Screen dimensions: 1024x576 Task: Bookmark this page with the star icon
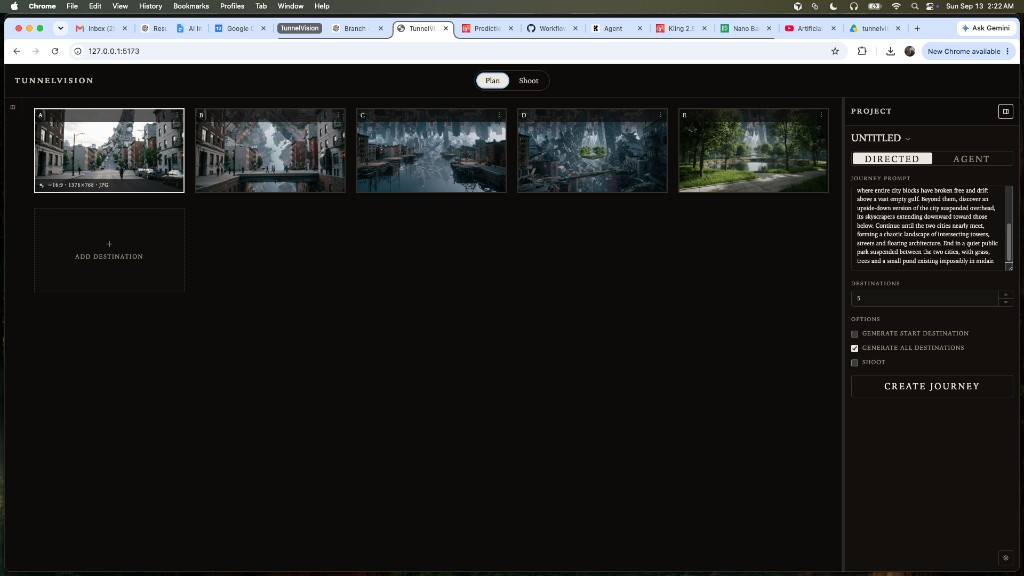[835, 51]
